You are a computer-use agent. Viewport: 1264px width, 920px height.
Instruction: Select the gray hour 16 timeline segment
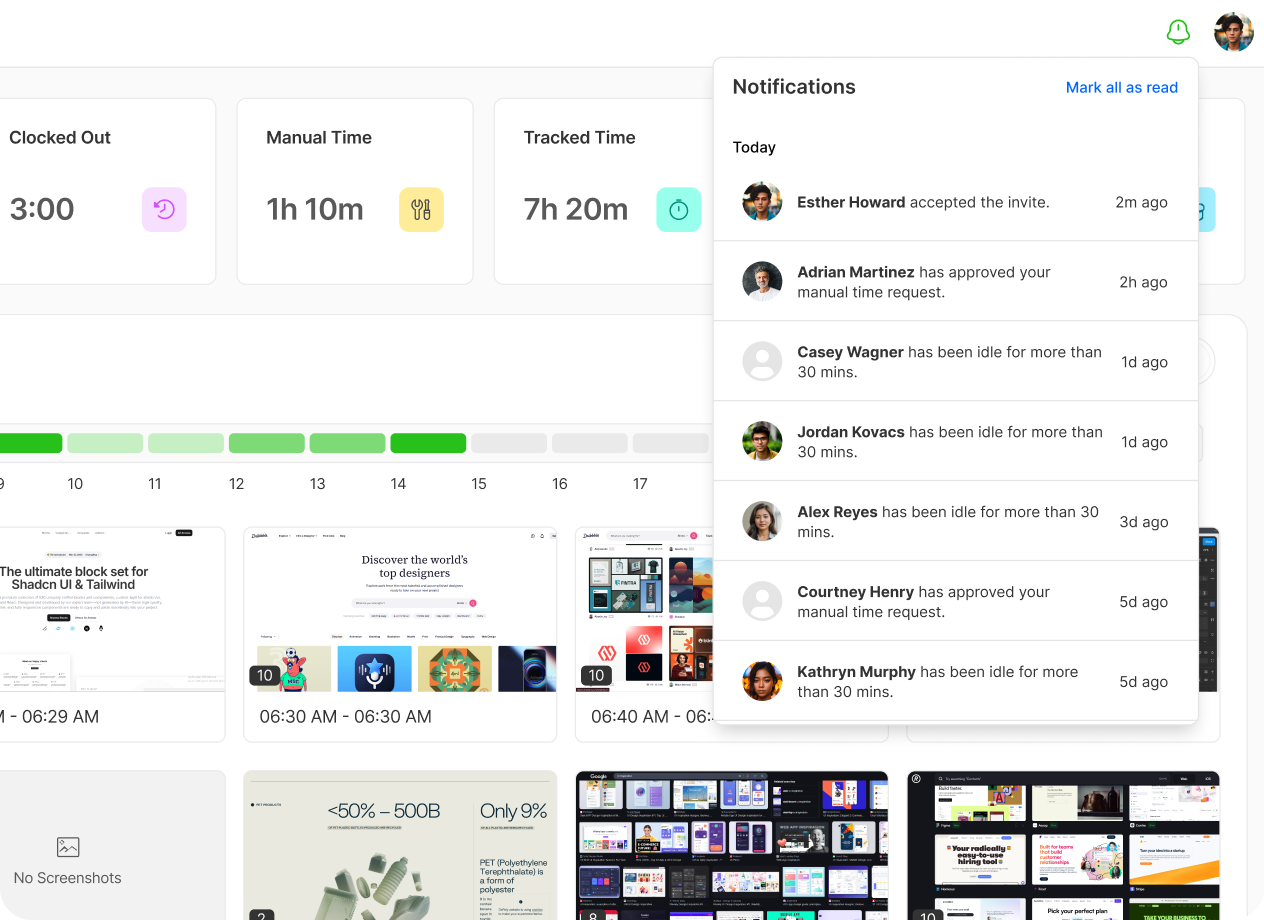point(589,443)
